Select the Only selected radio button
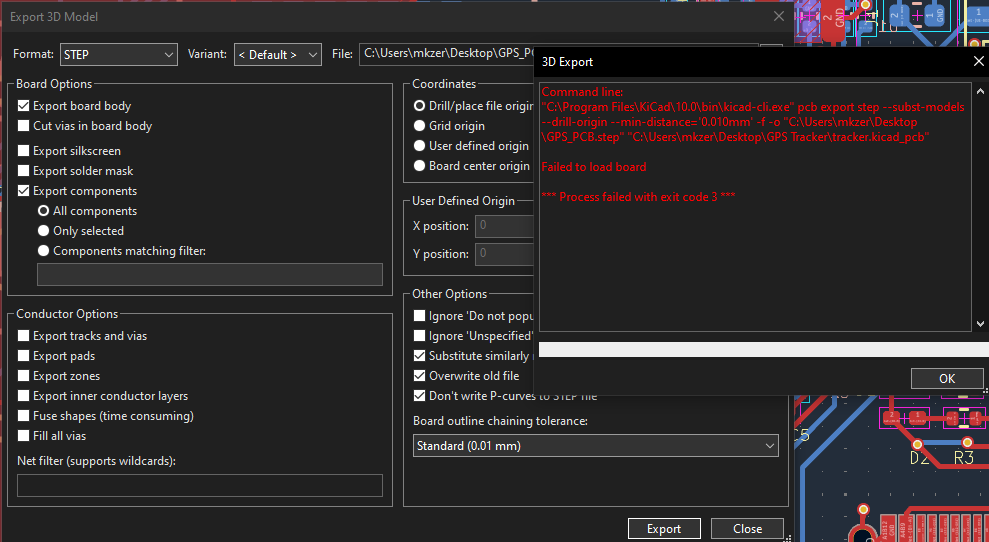 44,231
